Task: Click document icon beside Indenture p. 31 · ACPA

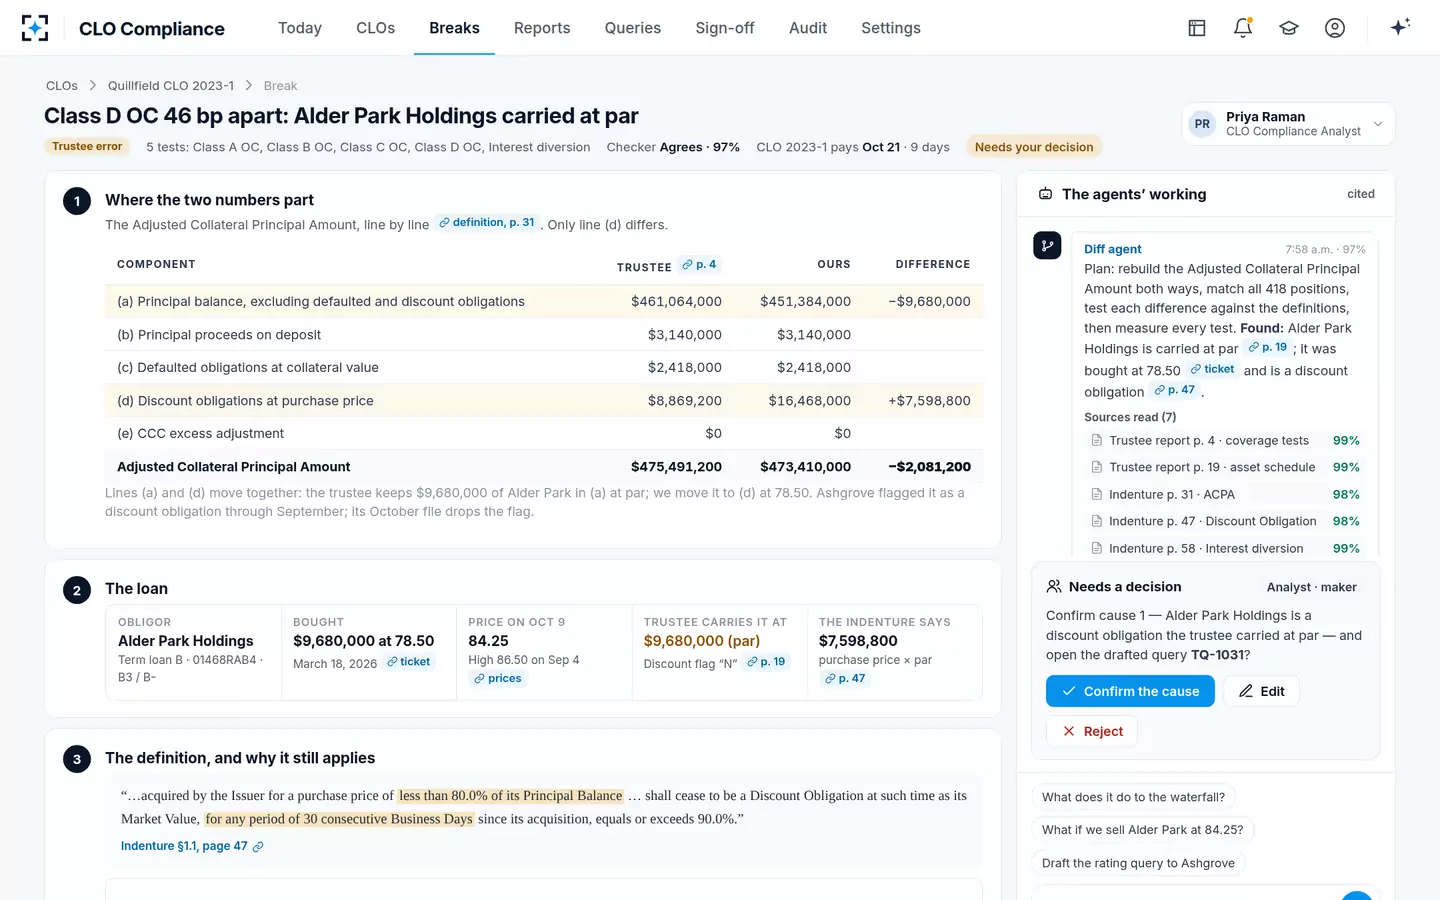Action: 1097,494
